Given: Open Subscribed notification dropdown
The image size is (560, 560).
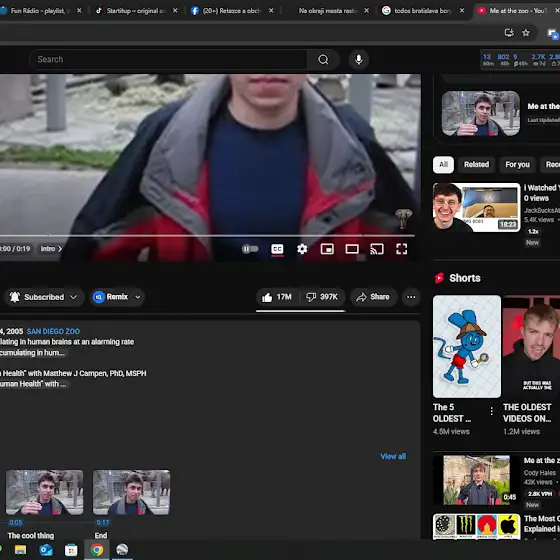Looking at the screenshot, I should pos(44,297).
